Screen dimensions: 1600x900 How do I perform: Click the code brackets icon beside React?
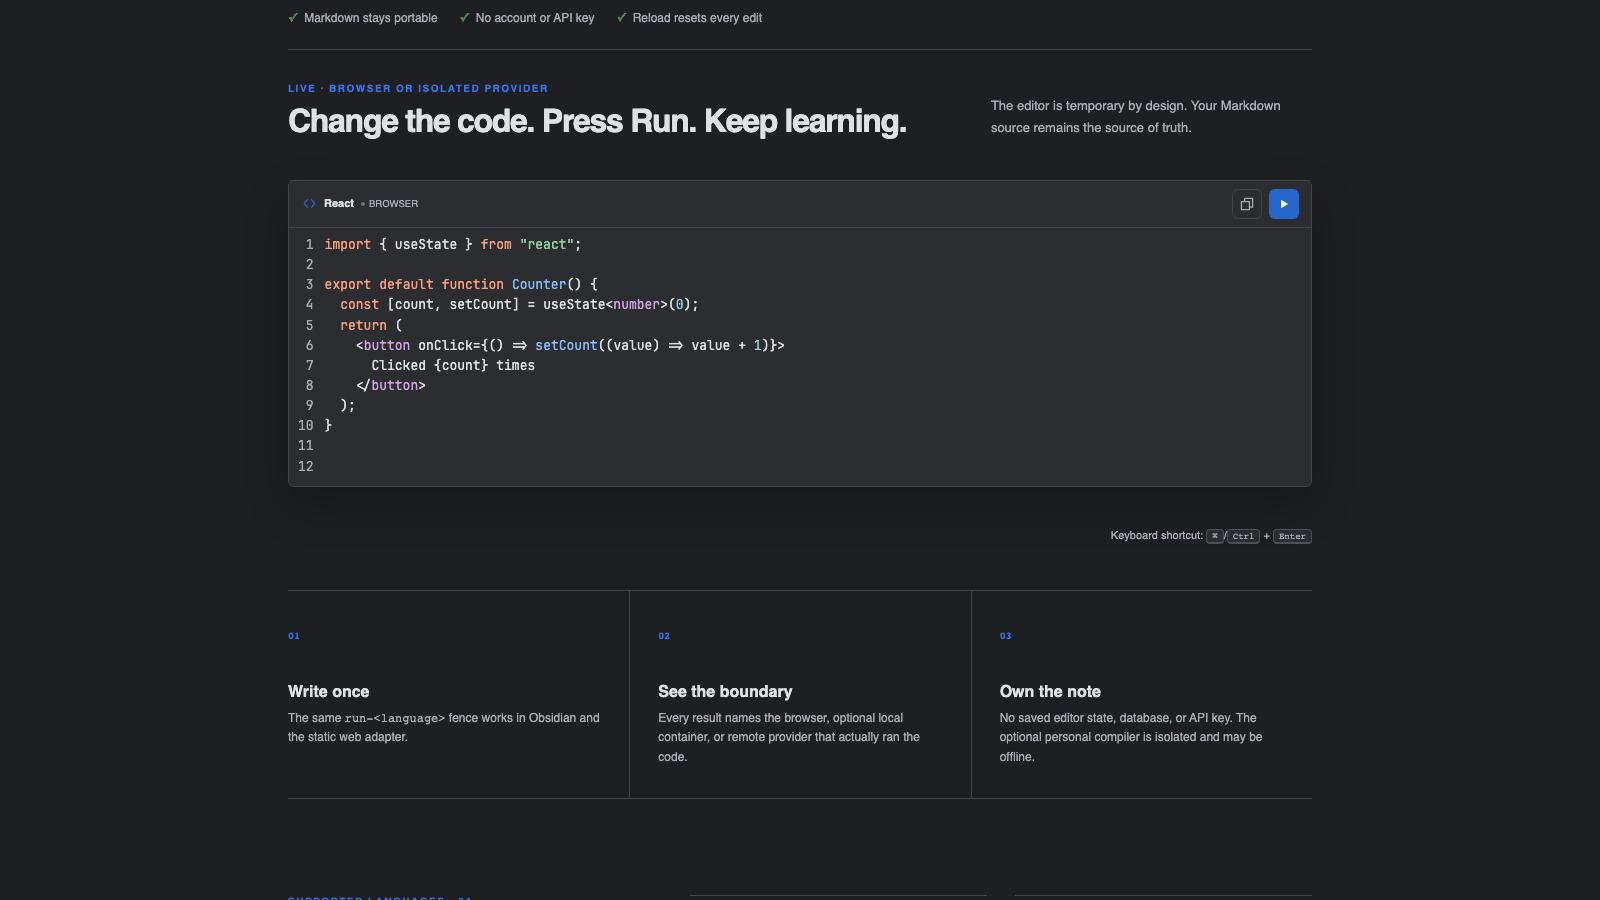pyautogui.click(x=310, y=203)
